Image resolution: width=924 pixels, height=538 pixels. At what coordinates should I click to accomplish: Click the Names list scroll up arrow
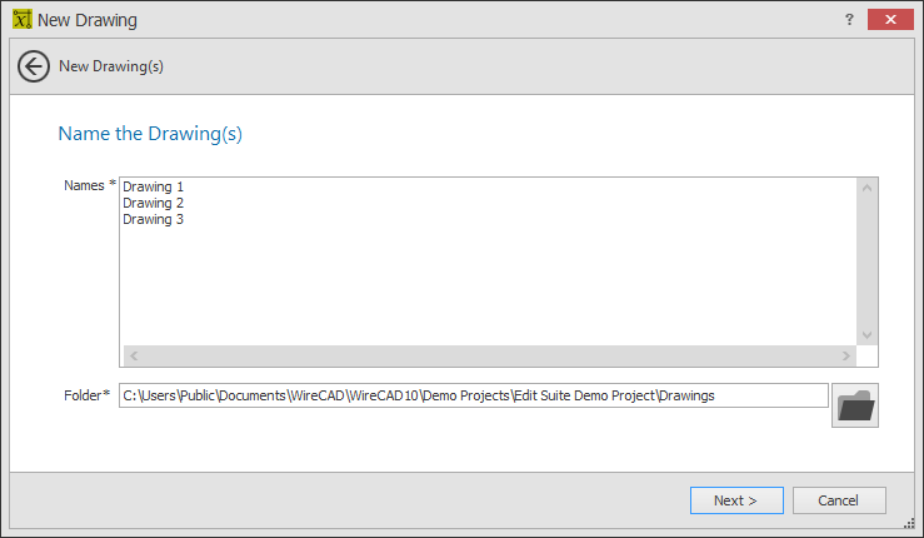point(867,188)
